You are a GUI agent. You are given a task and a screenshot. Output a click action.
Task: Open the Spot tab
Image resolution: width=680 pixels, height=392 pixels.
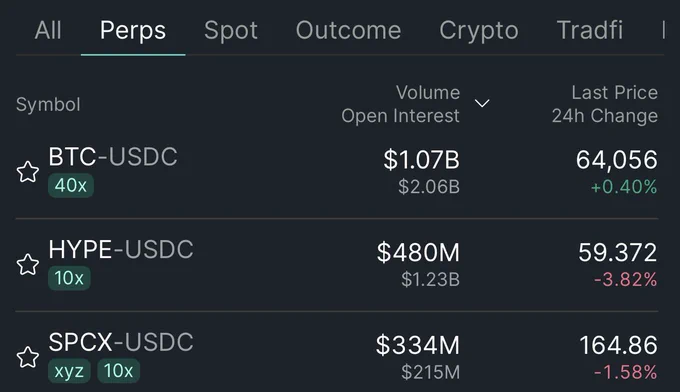(231, 30)
